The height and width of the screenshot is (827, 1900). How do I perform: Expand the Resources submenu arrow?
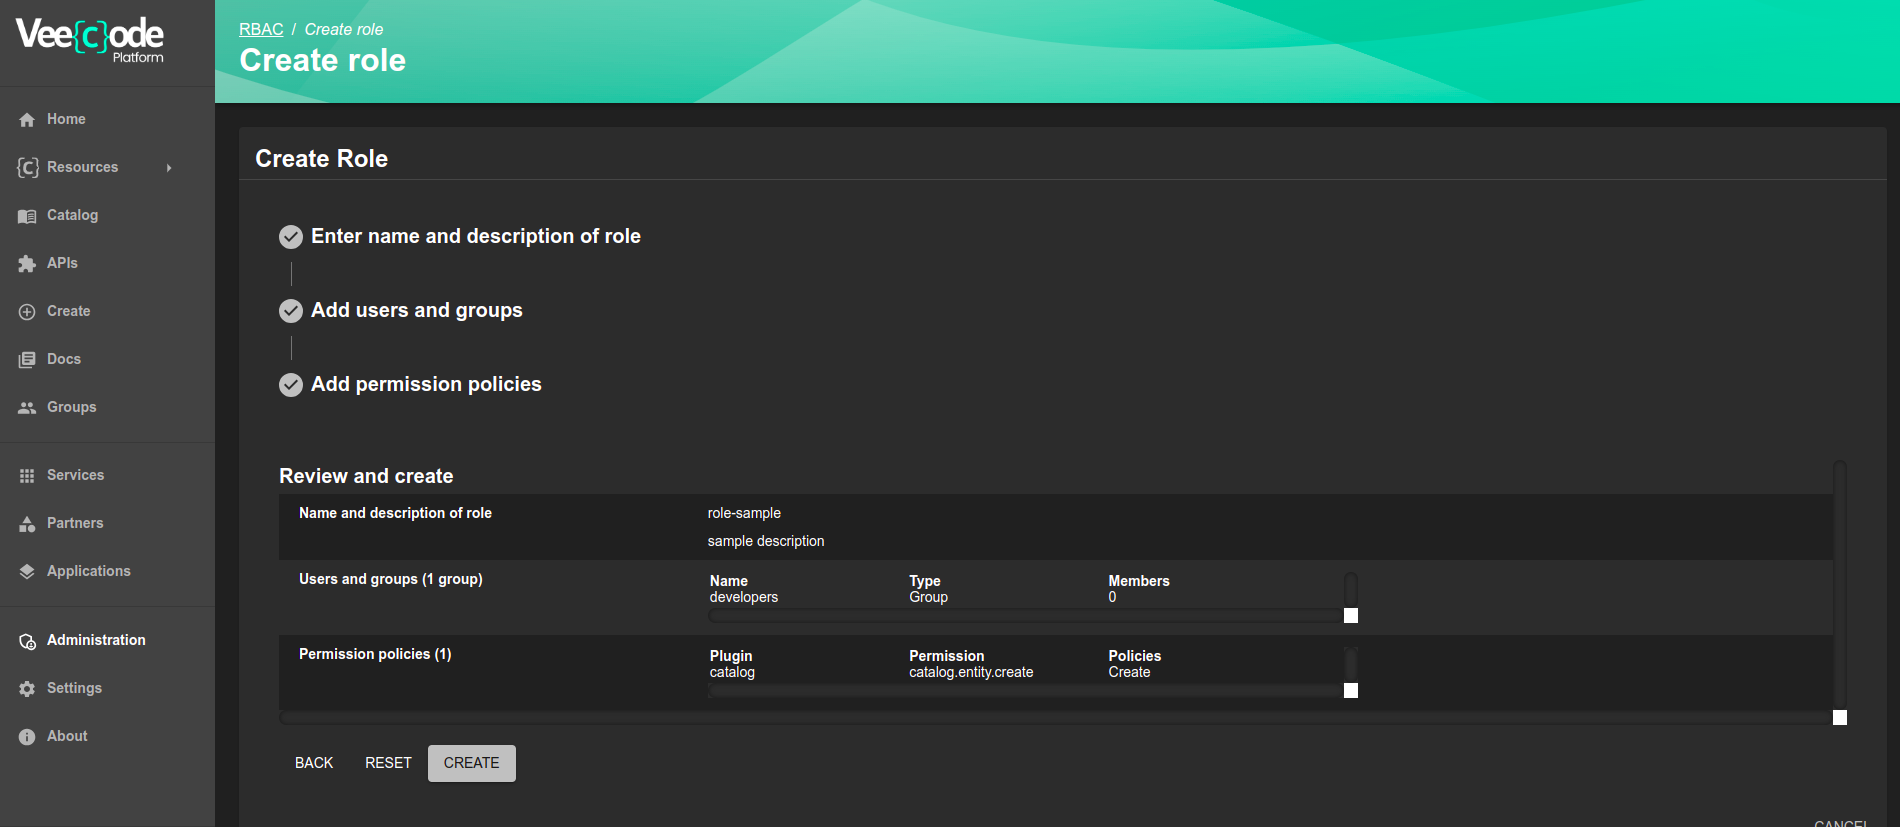[169, 168]
